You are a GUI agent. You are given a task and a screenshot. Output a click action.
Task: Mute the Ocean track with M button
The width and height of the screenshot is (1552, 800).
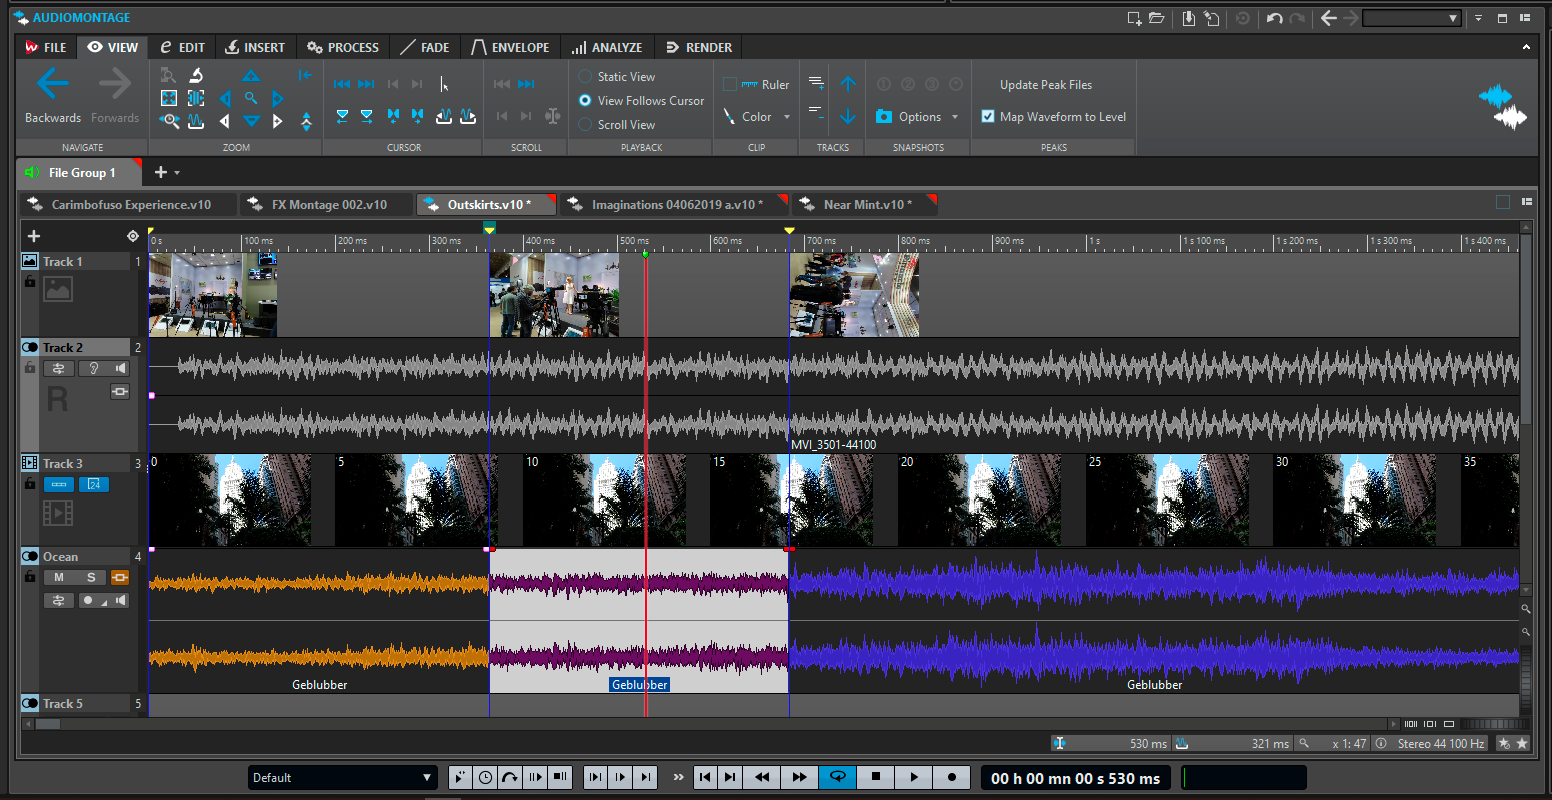[x=59, y=577]
